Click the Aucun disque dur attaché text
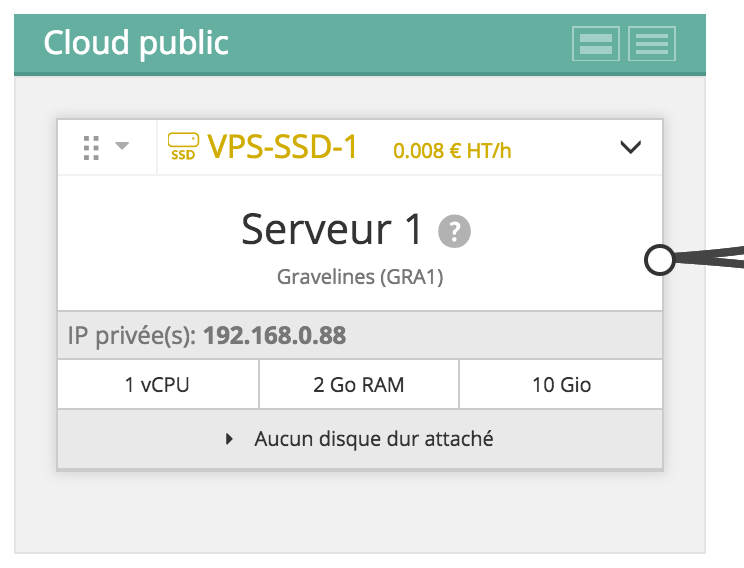This screenshot has width=744, height=568. tap(373, 439)
